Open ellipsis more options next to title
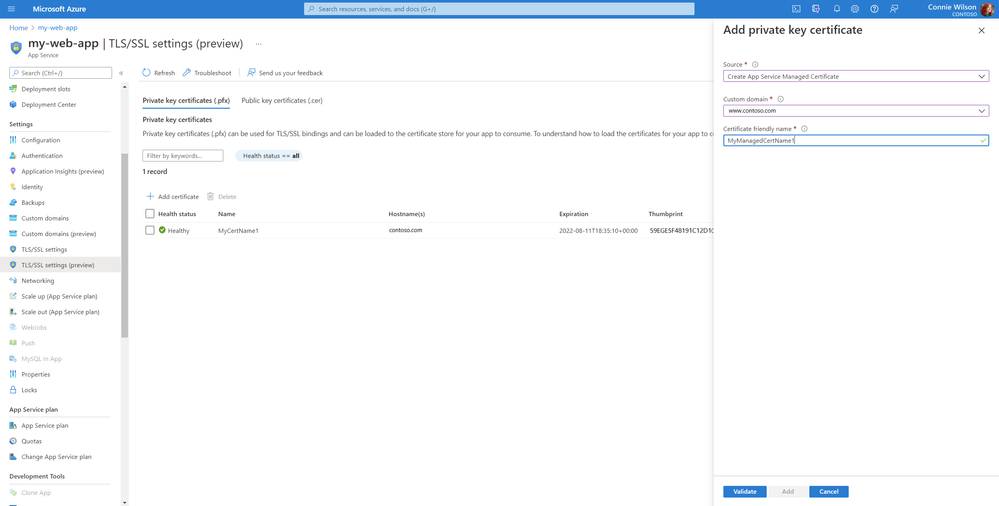 point(258,44)
